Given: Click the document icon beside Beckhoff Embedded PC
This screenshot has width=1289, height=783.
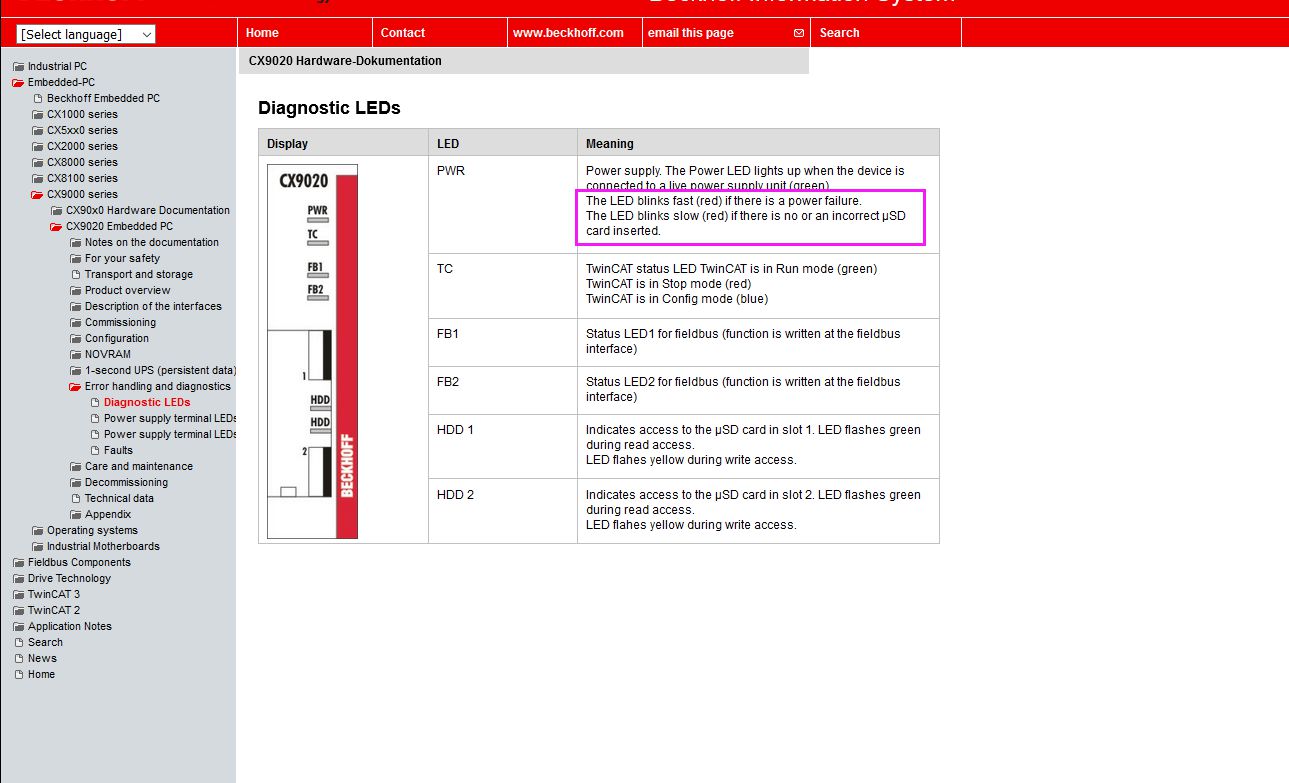Looking at the screenshot, I should click(38, 99).
